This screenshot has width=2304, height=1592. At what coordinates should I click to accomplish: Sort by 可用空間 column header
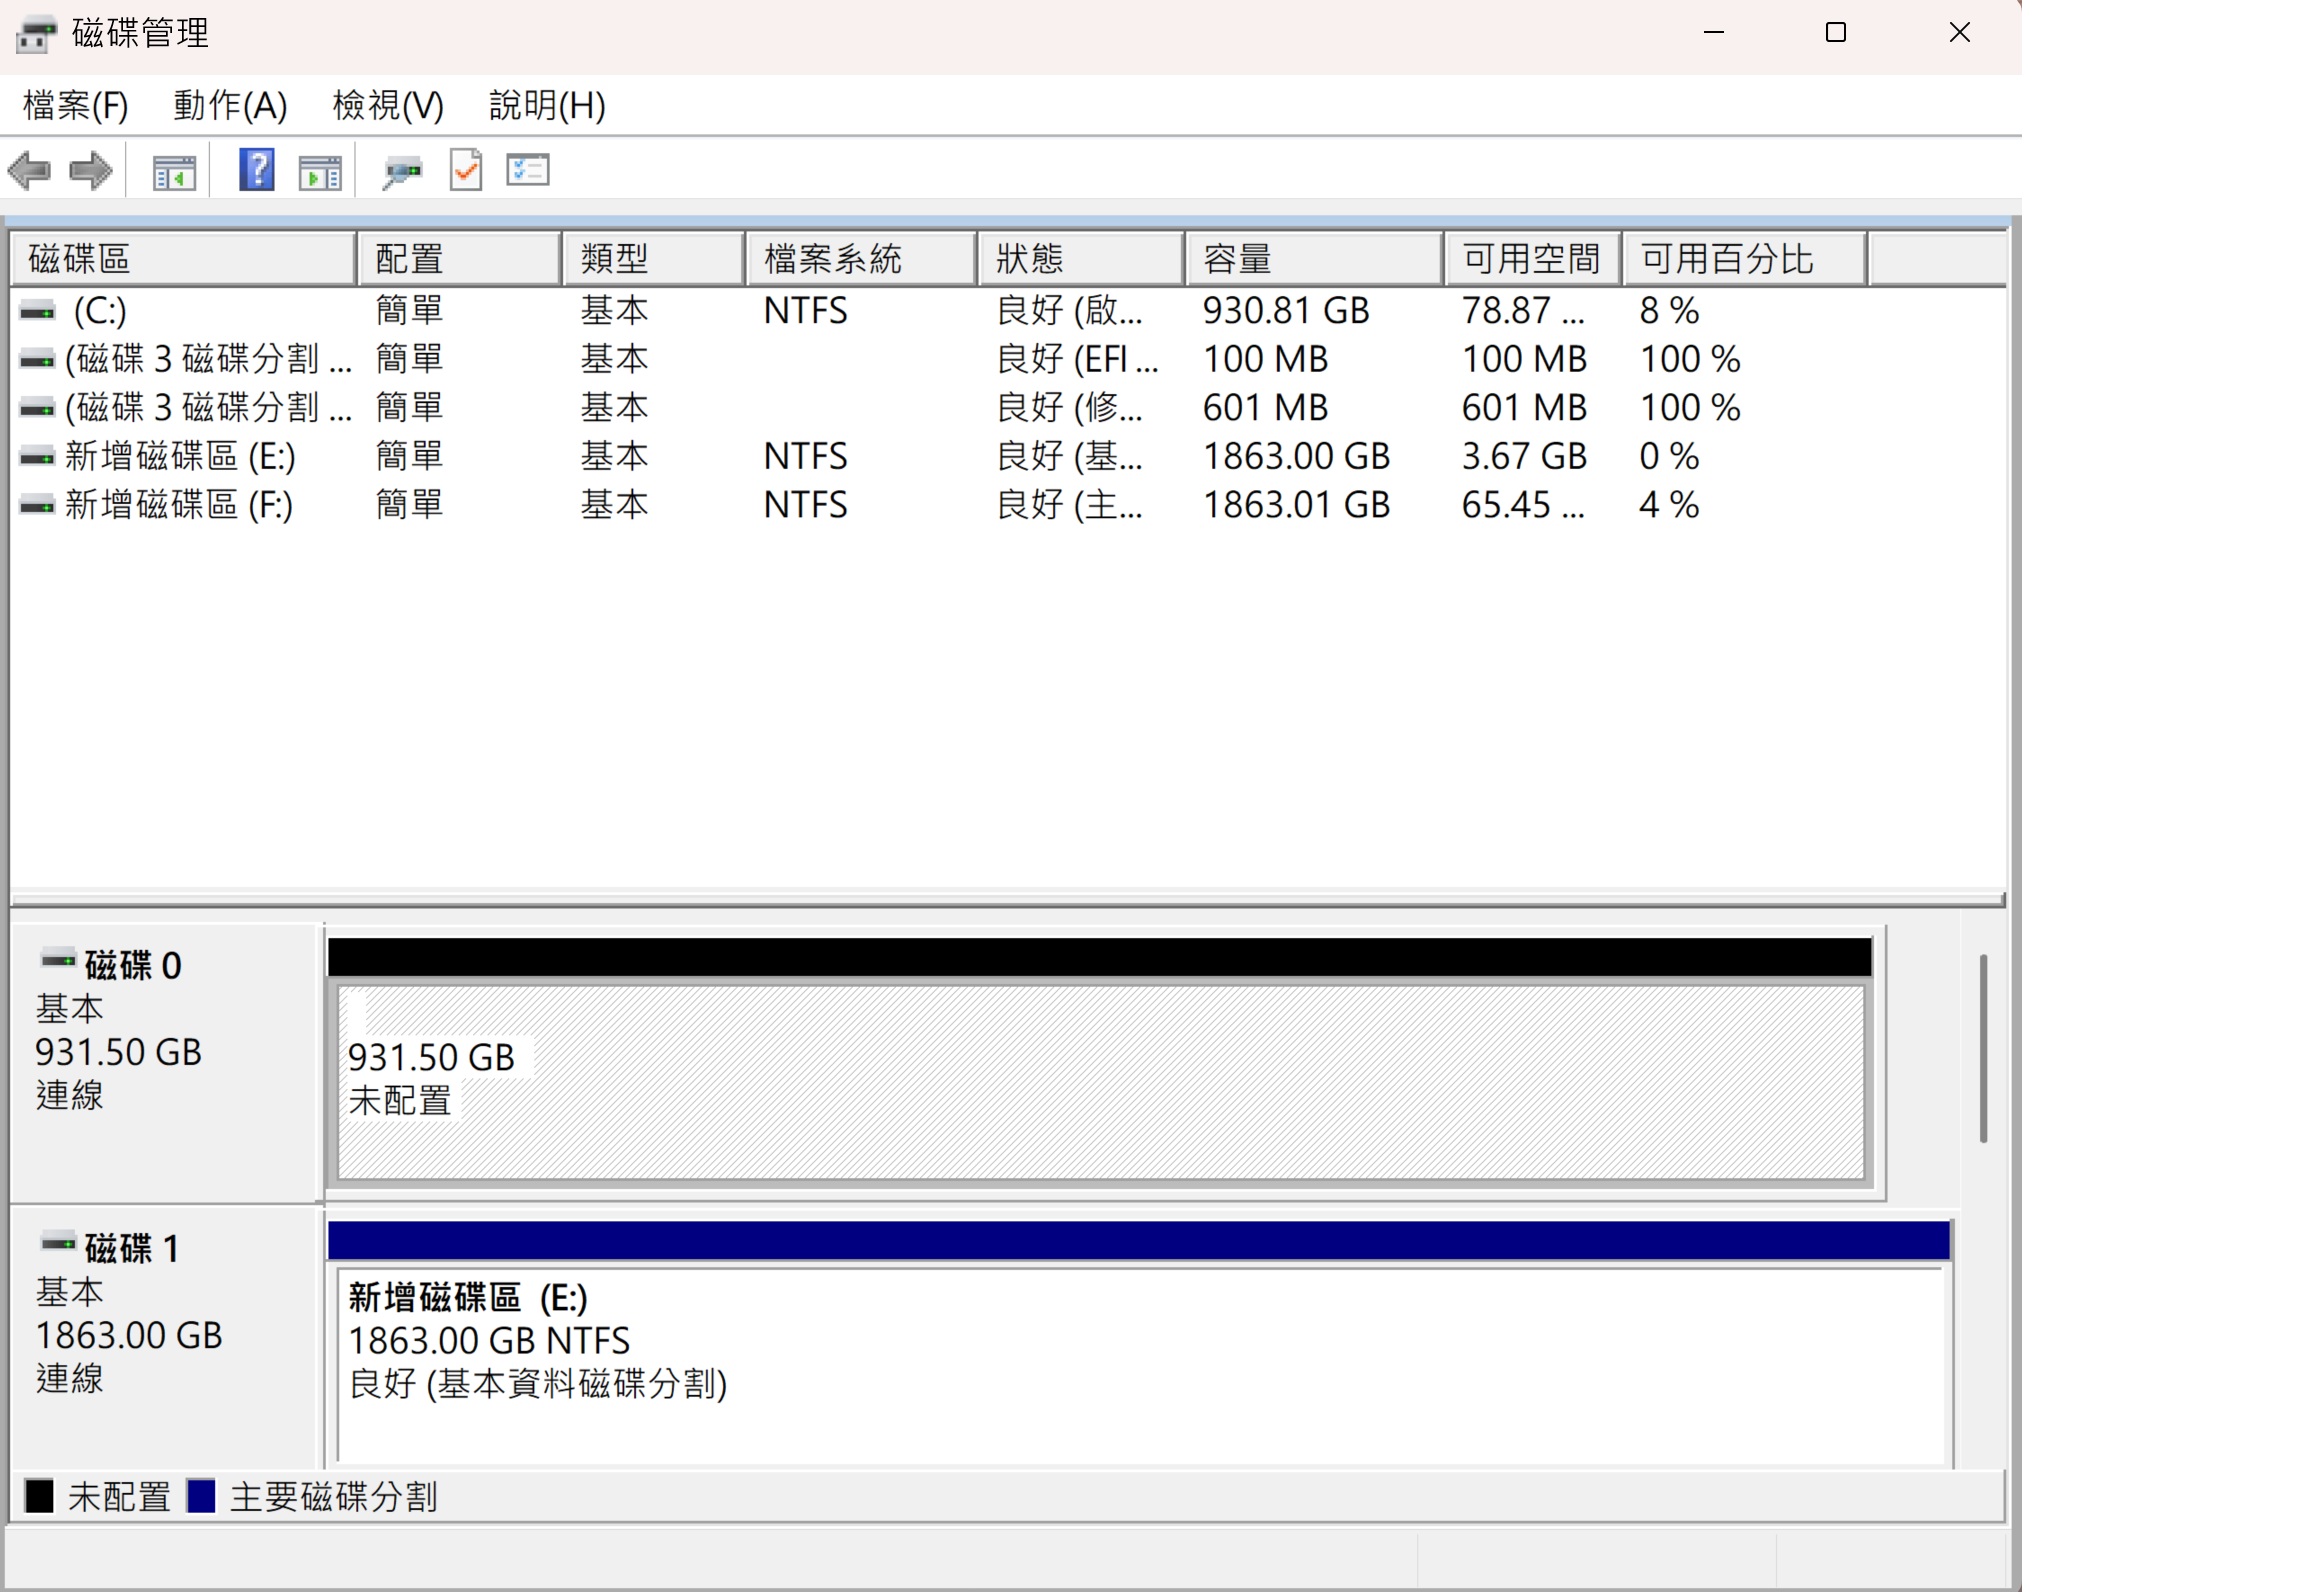point(1533,259)
